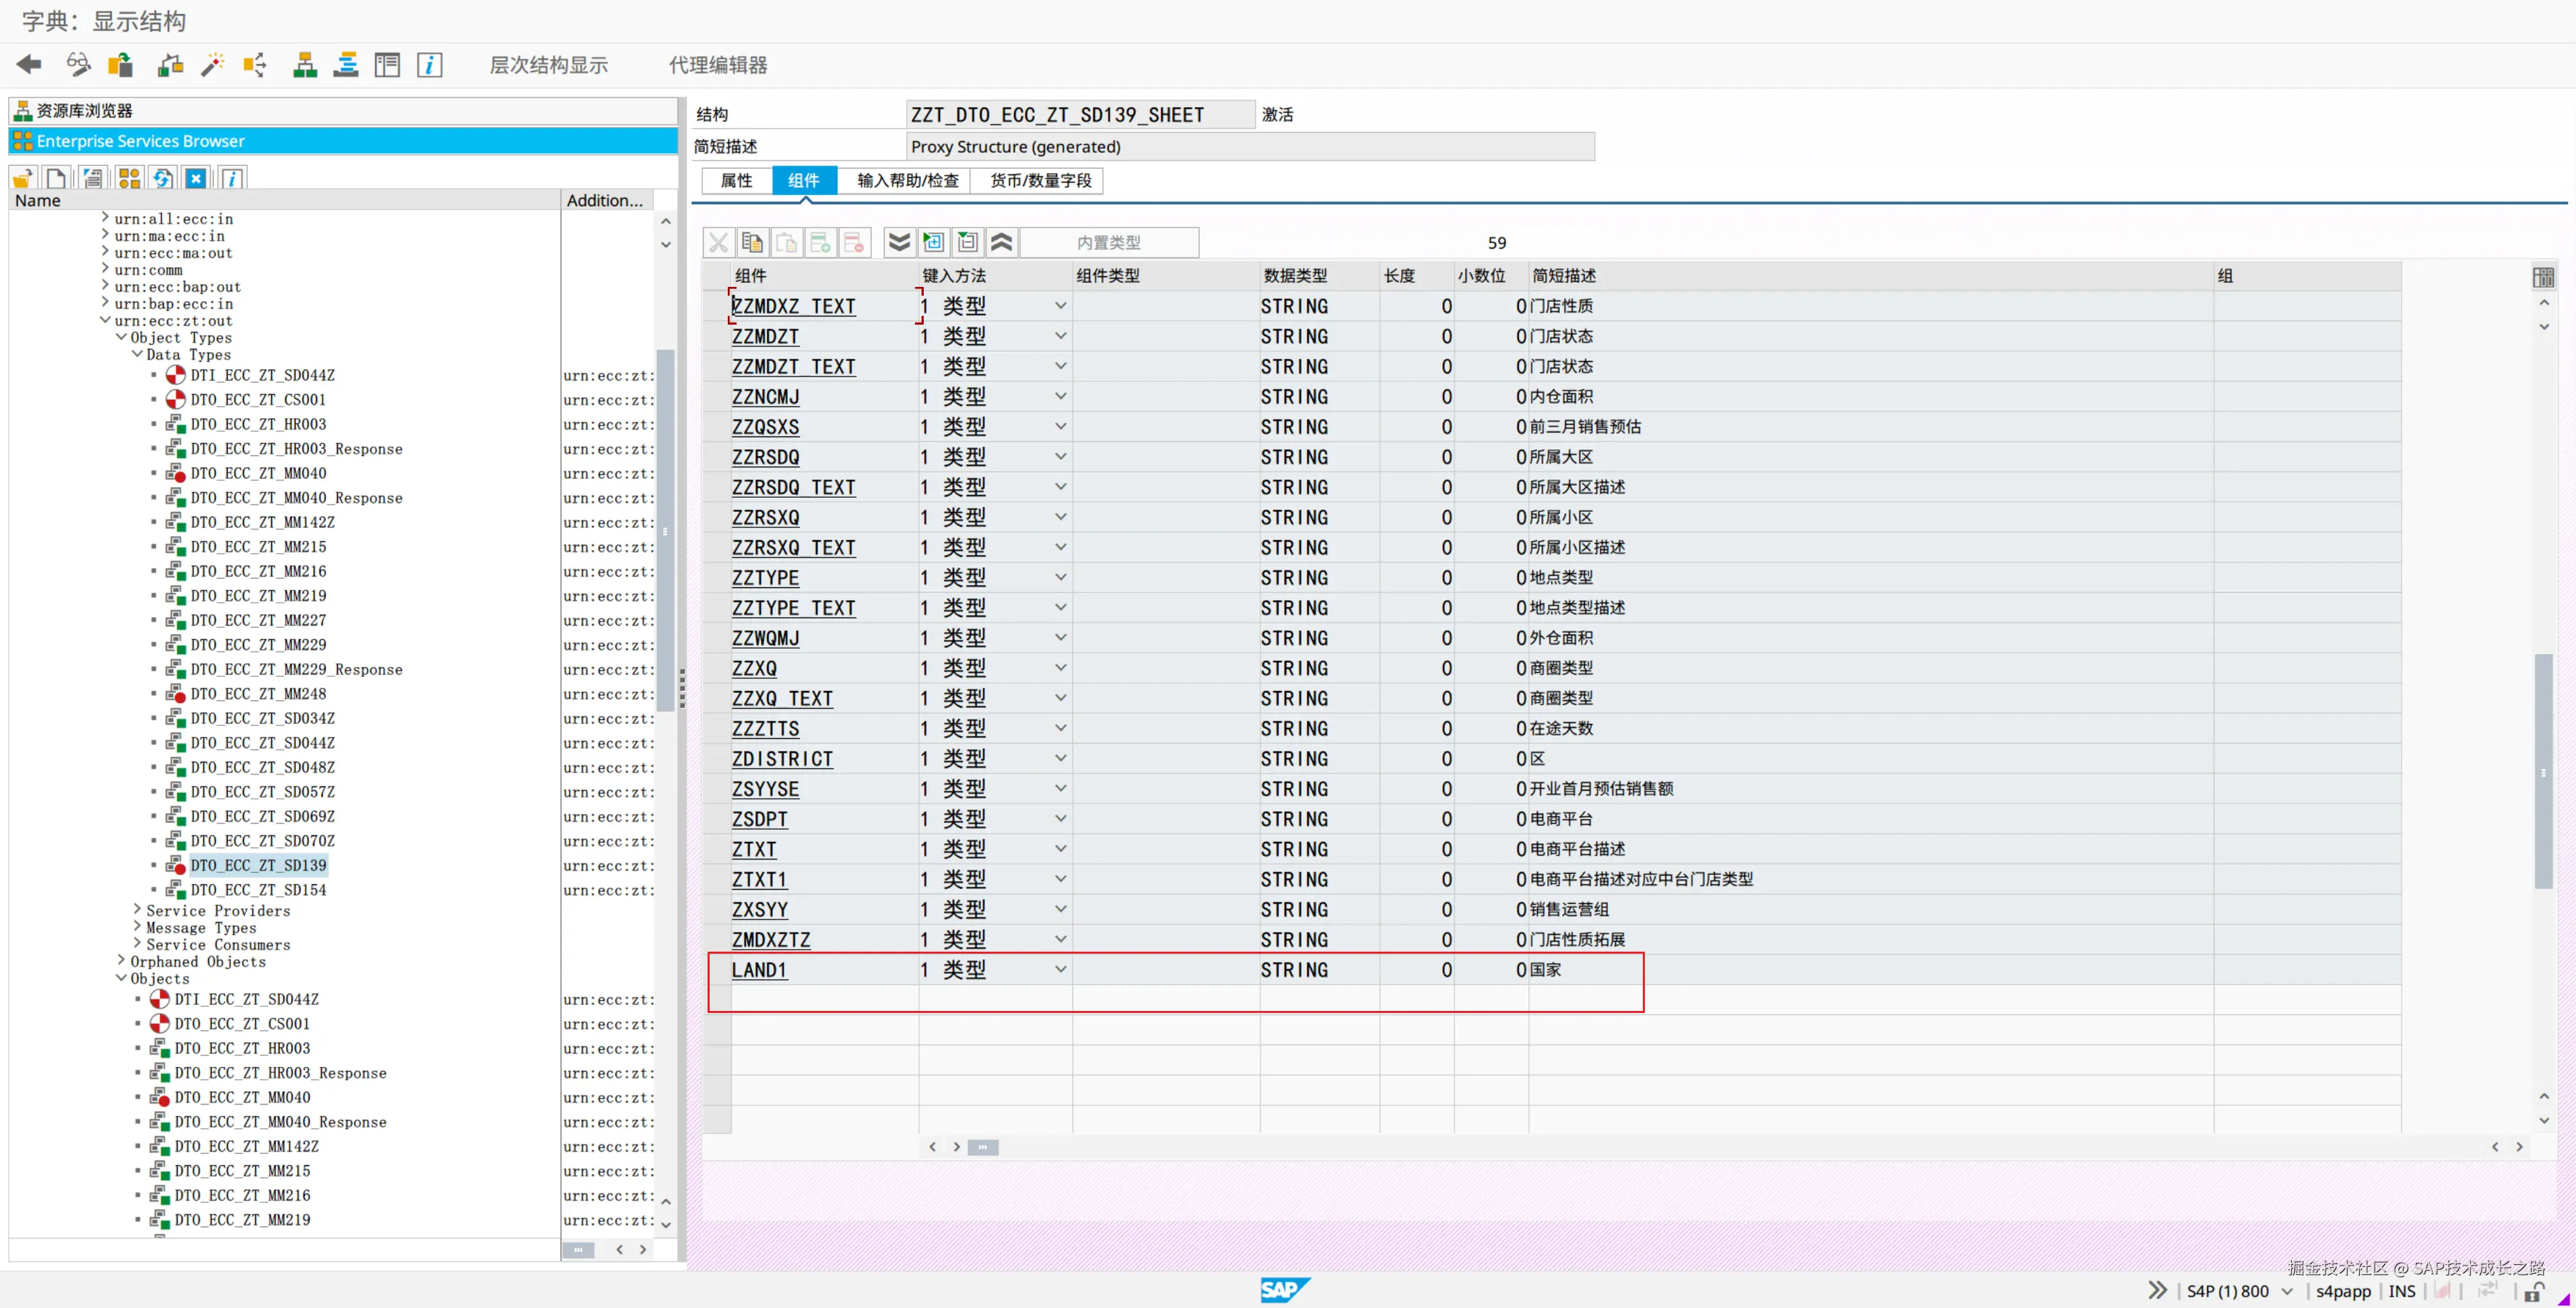Click the refresh icon in Enterprise Services Browser
This screenshot has height=1308, width=2576.
click(x=162, y=179)
